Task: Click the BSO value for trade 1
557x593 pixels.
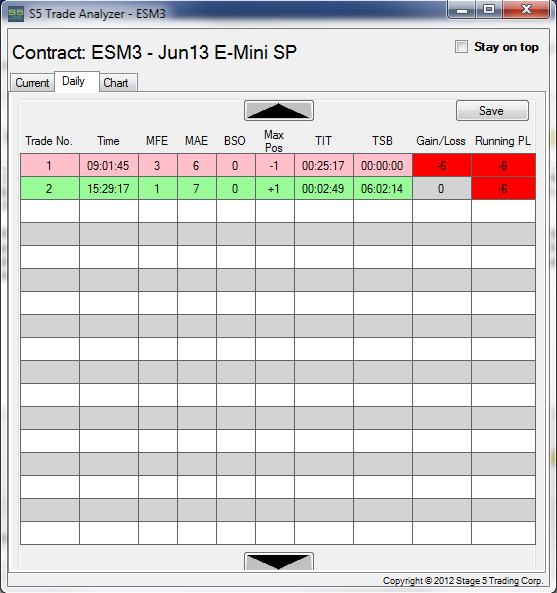Action: pyautogui.click(x=236, y=165)
